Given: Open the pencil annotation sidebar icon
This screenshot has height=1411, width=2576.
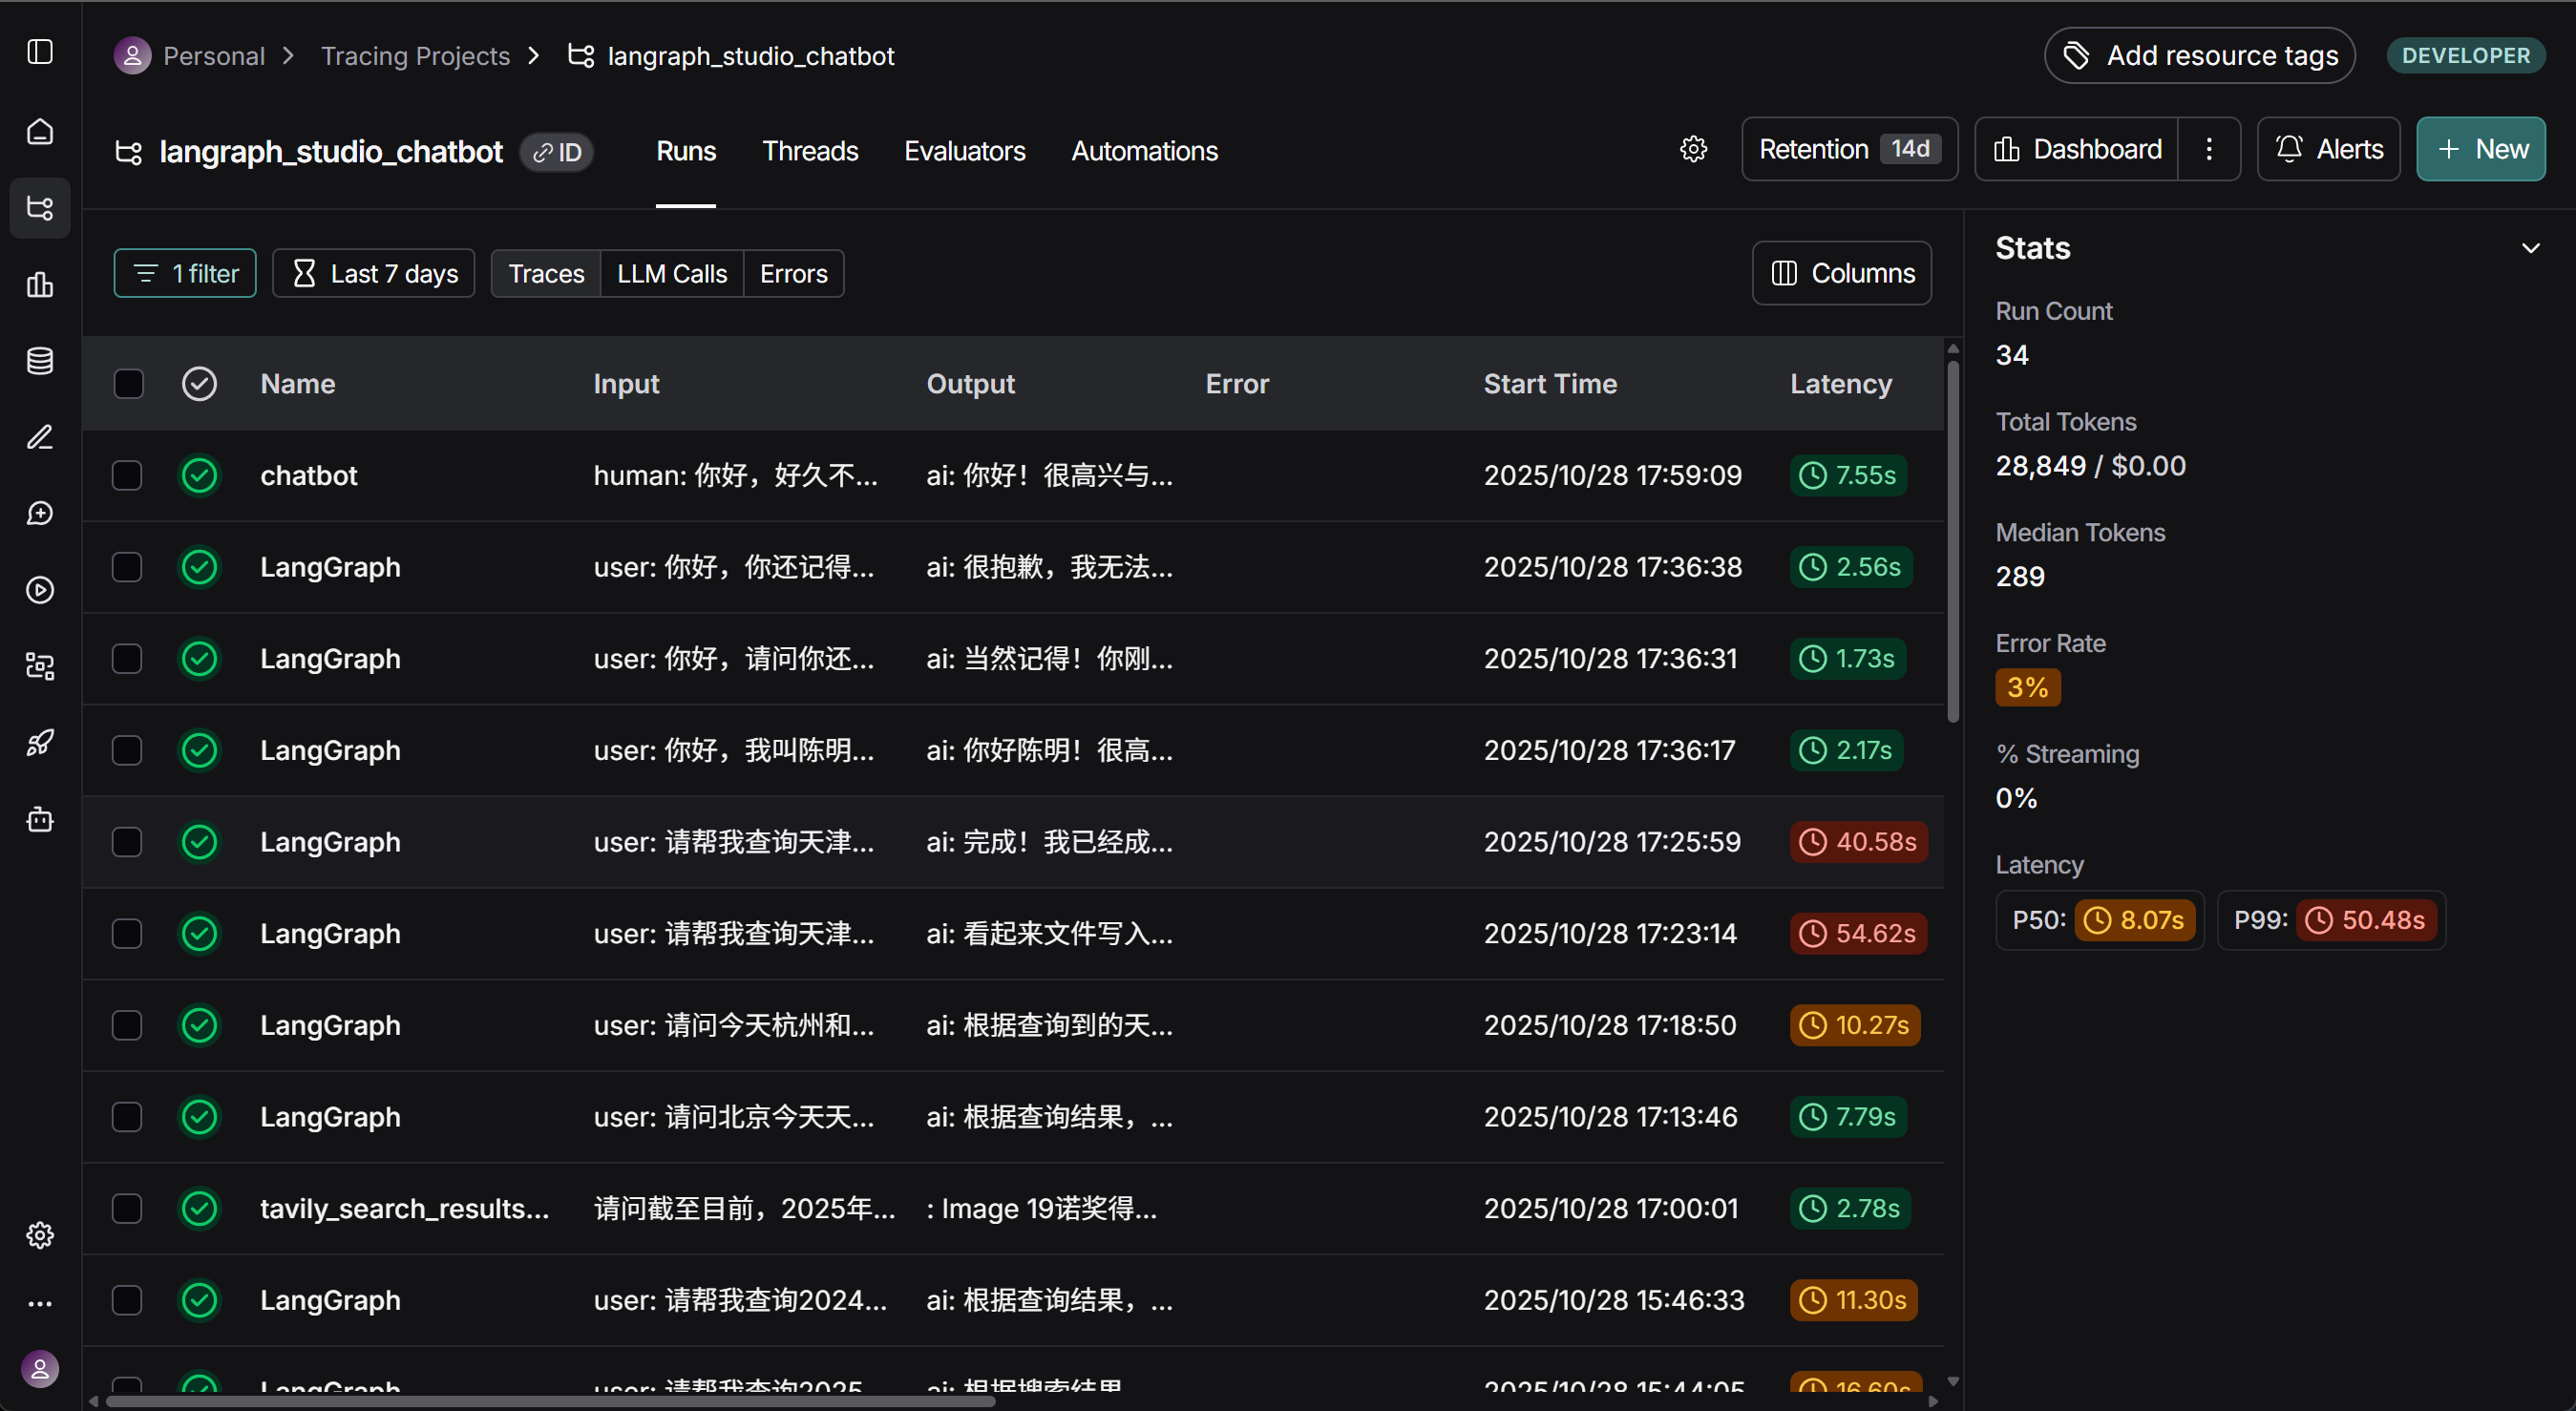Looking at the screenshot, I should (x=40, y=437).
